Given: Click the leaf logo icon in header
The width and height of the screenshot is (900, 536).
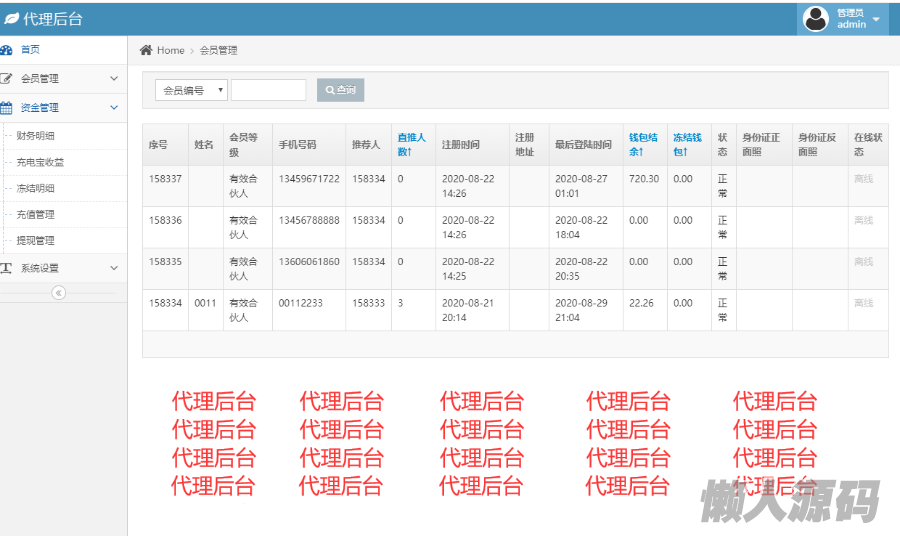Looking at the screenshot, I should coord(11,19).
